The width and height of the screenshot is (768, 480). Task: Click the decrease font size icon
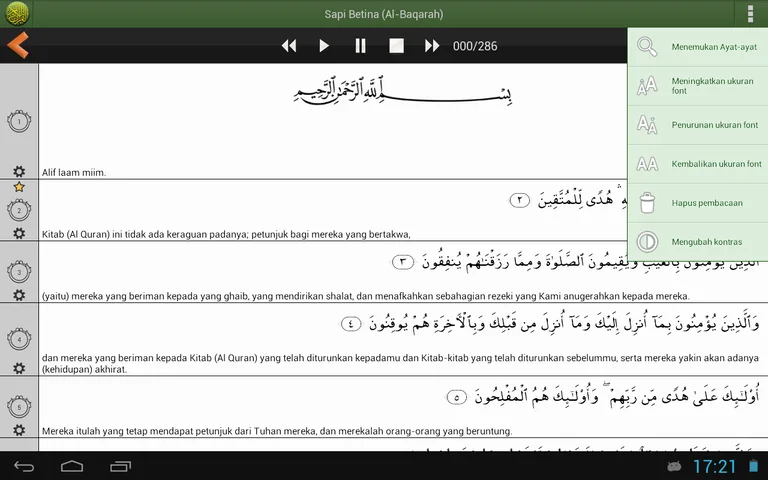coord(647,125)
